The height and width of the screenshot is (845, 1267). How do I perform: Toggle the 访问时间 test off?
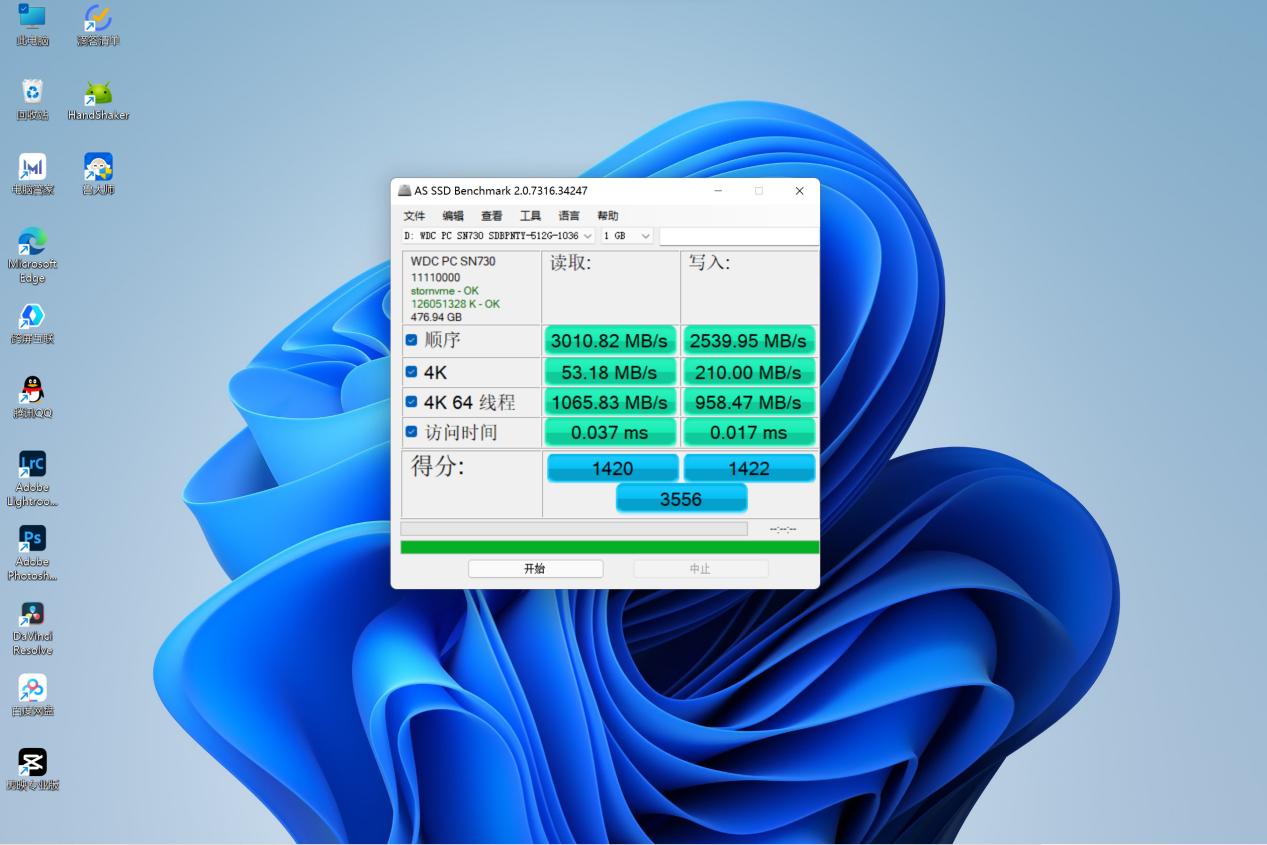coord(410,431)
